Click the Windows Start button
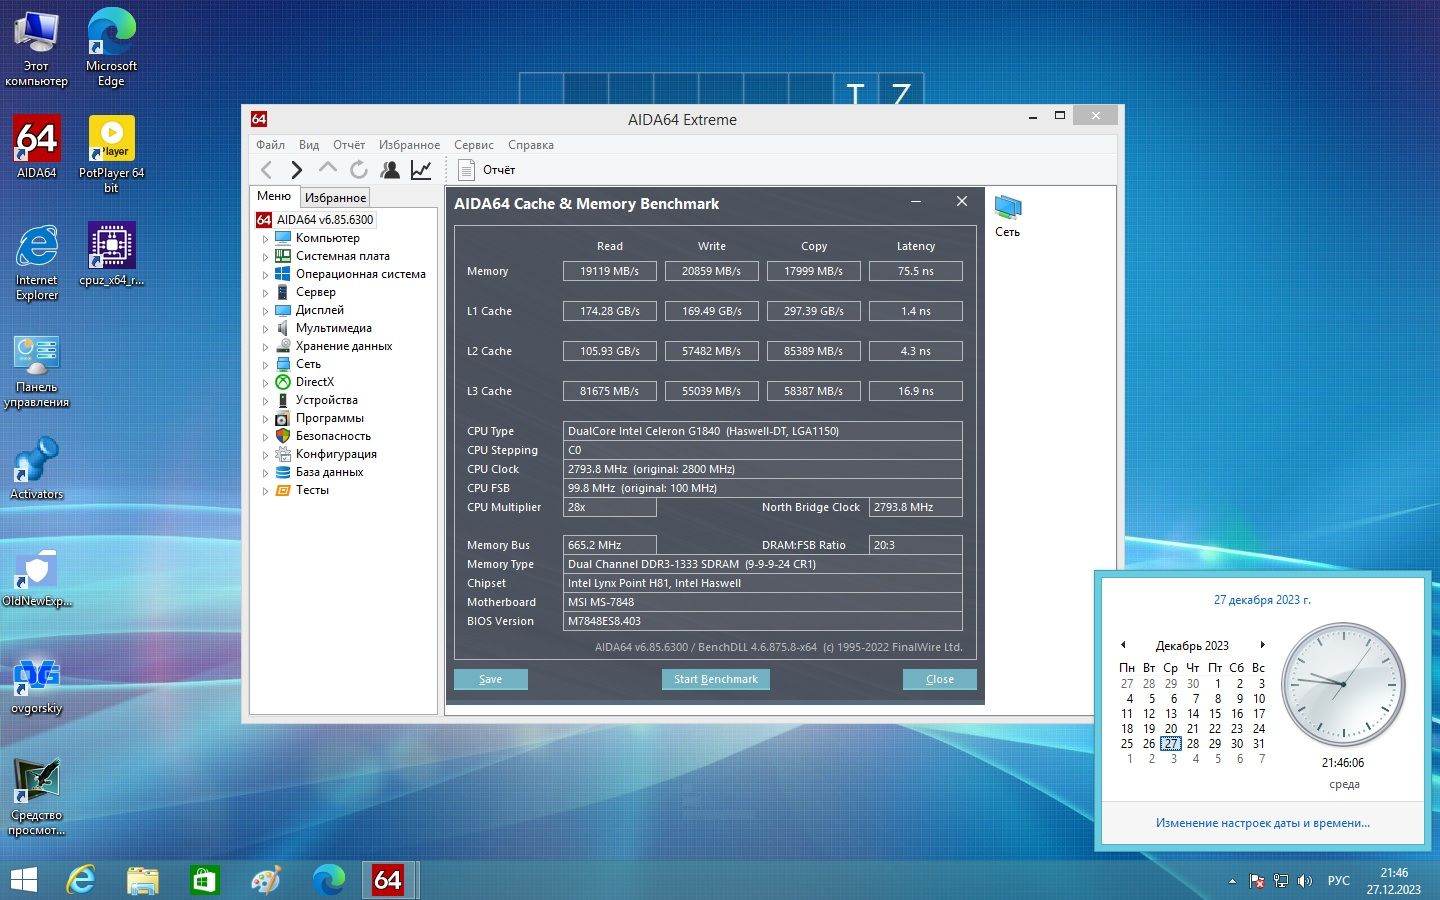The height and width of the screenshot is (900, 1440). (x=23, y=880)
